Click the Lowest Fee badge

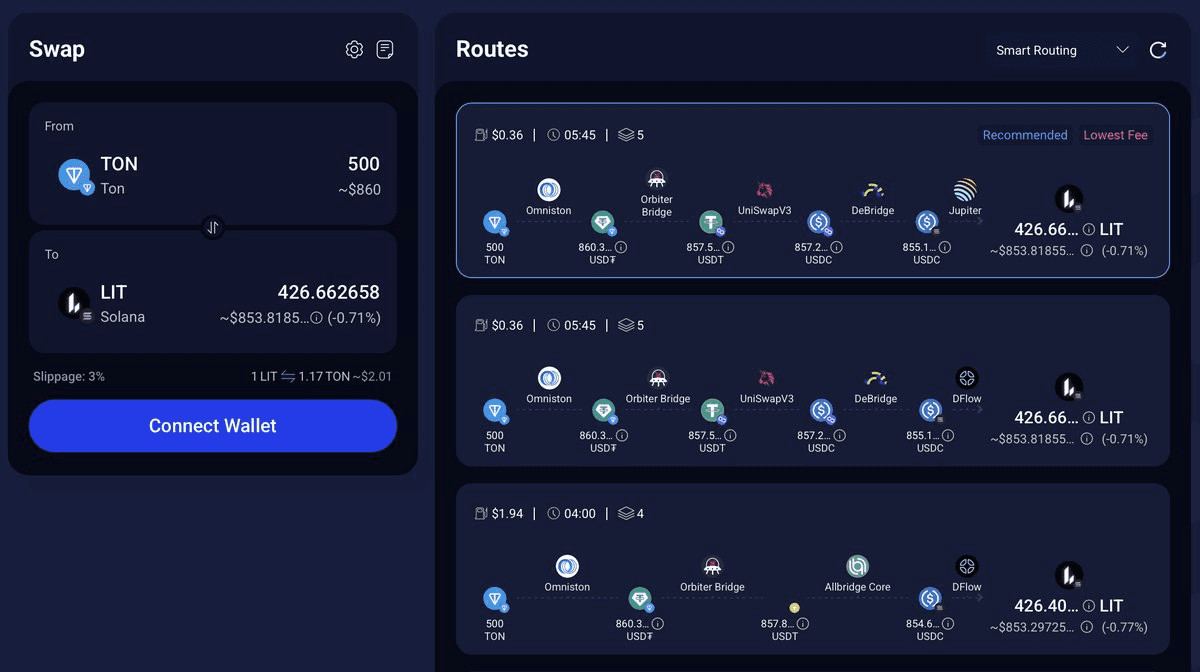pyautogui.click(x=1115, y=135)
